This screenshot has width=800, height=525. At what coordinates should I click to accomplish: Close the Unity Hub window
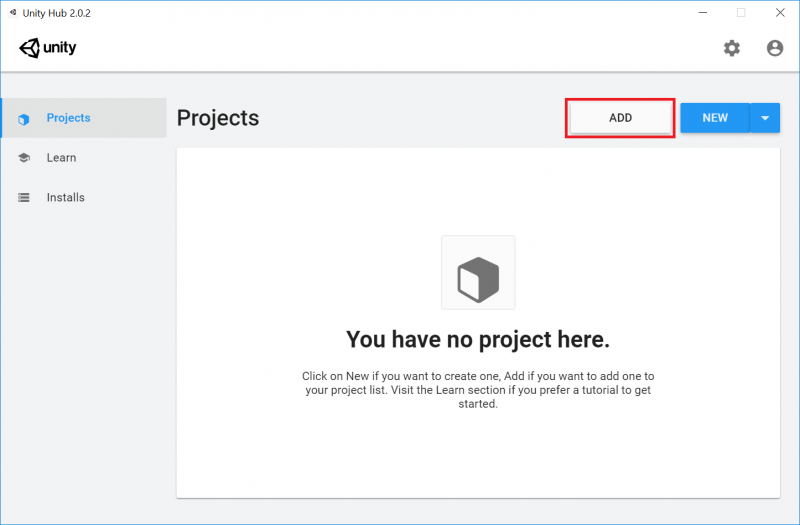click(x=780, y=13)
